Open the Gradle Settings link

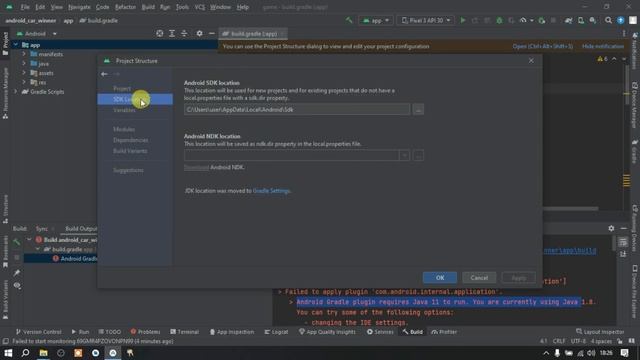click(x=271, y=191)
